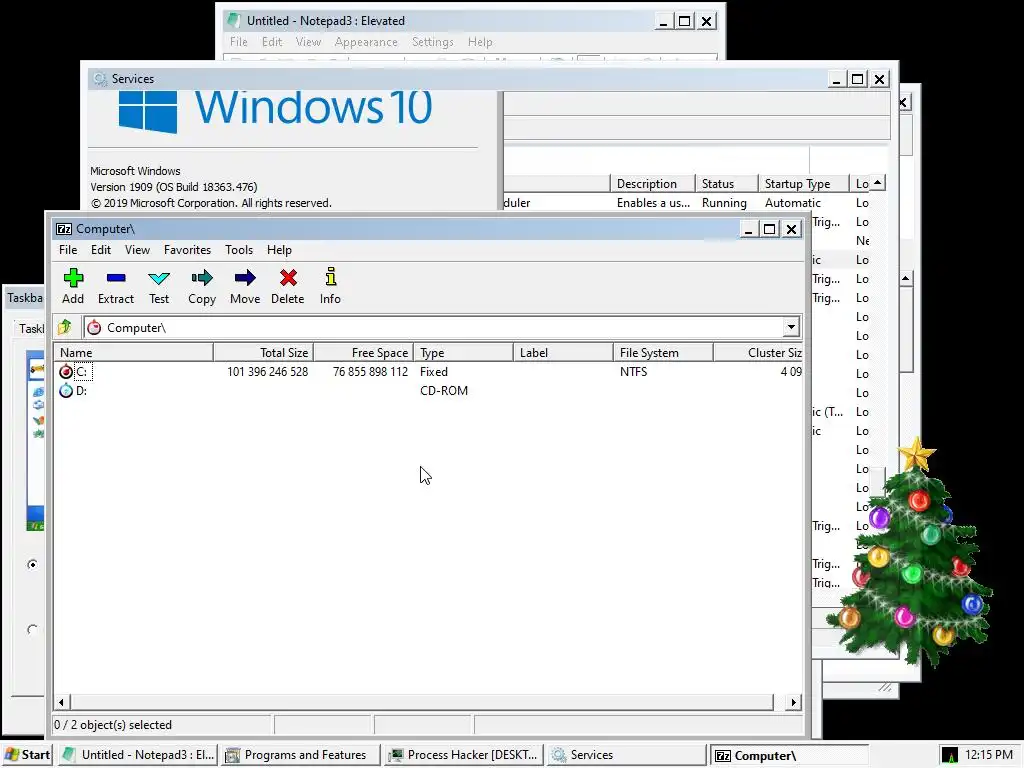Open the 7-Zip File menu

pos(68,249)
